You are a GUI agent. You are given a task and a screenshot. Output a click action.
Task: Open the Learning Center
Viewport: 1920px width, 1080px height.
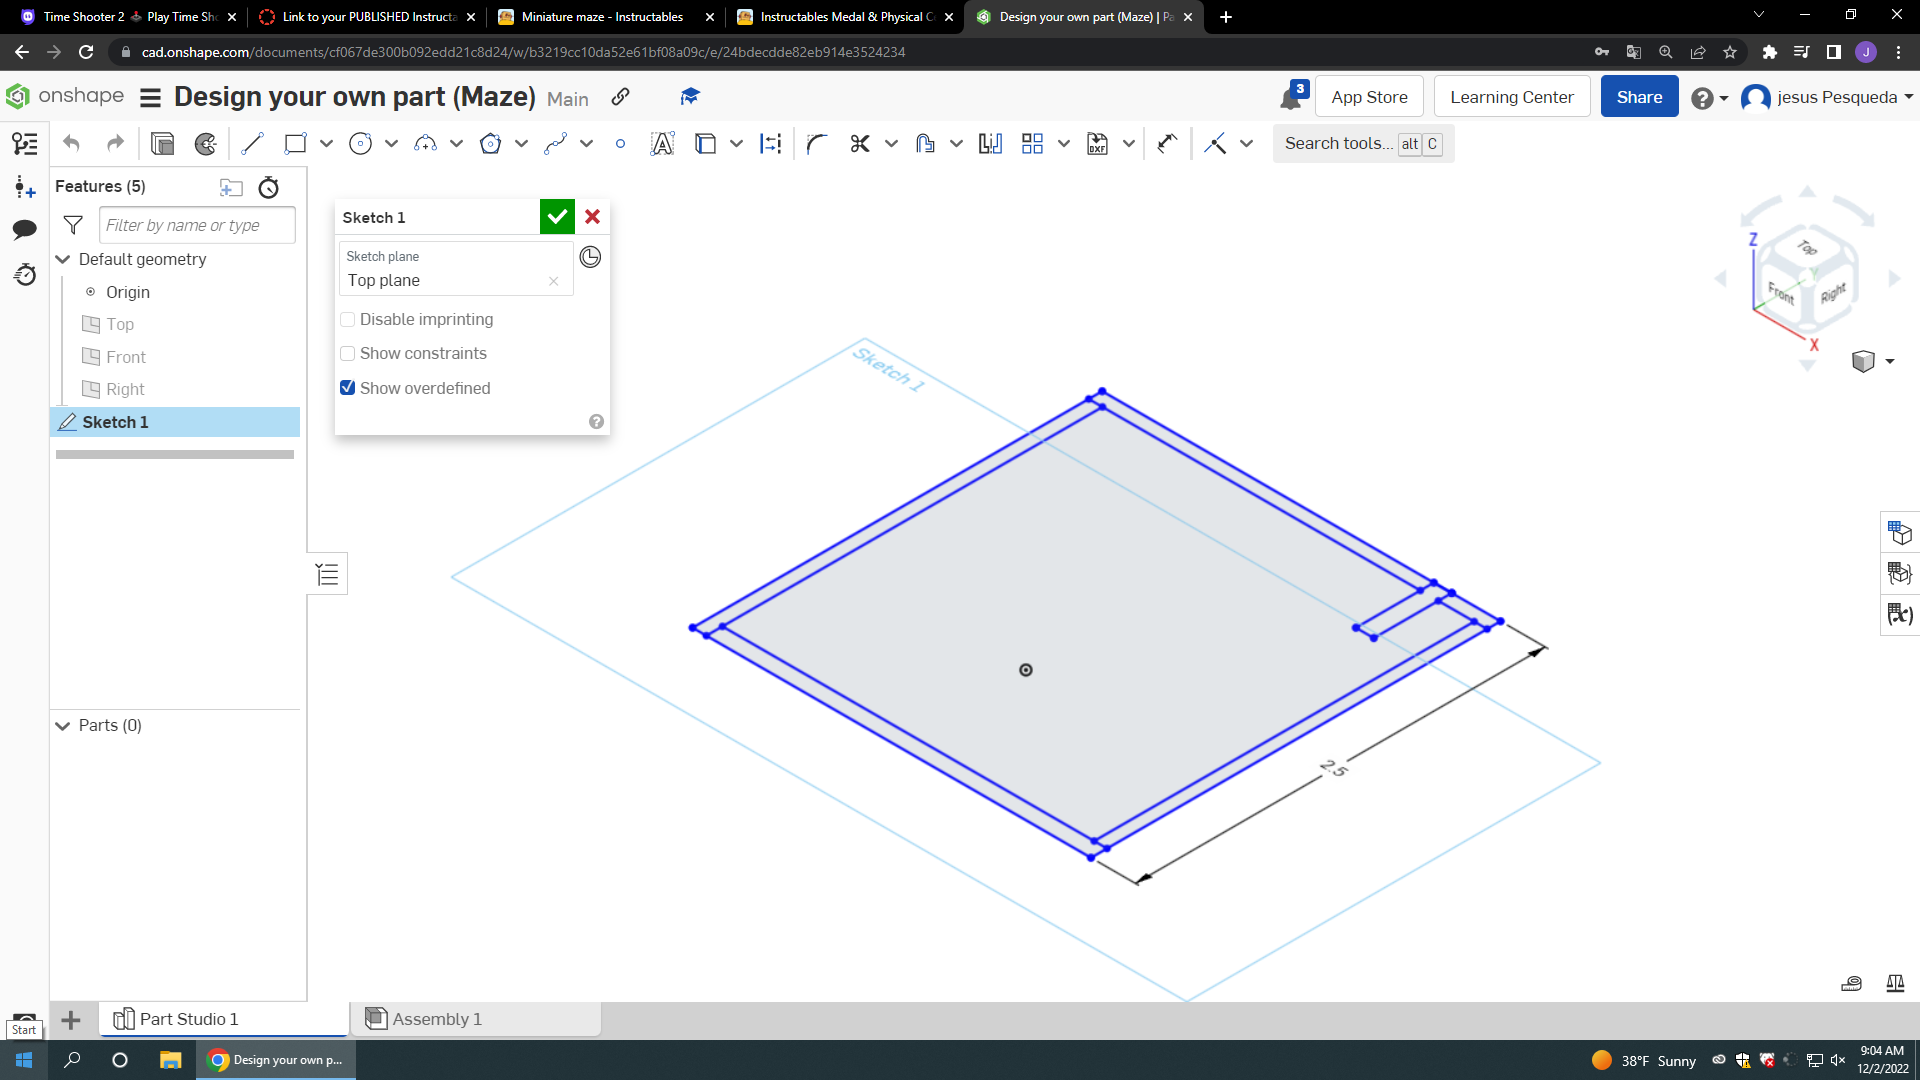(x=1511, y=96)
